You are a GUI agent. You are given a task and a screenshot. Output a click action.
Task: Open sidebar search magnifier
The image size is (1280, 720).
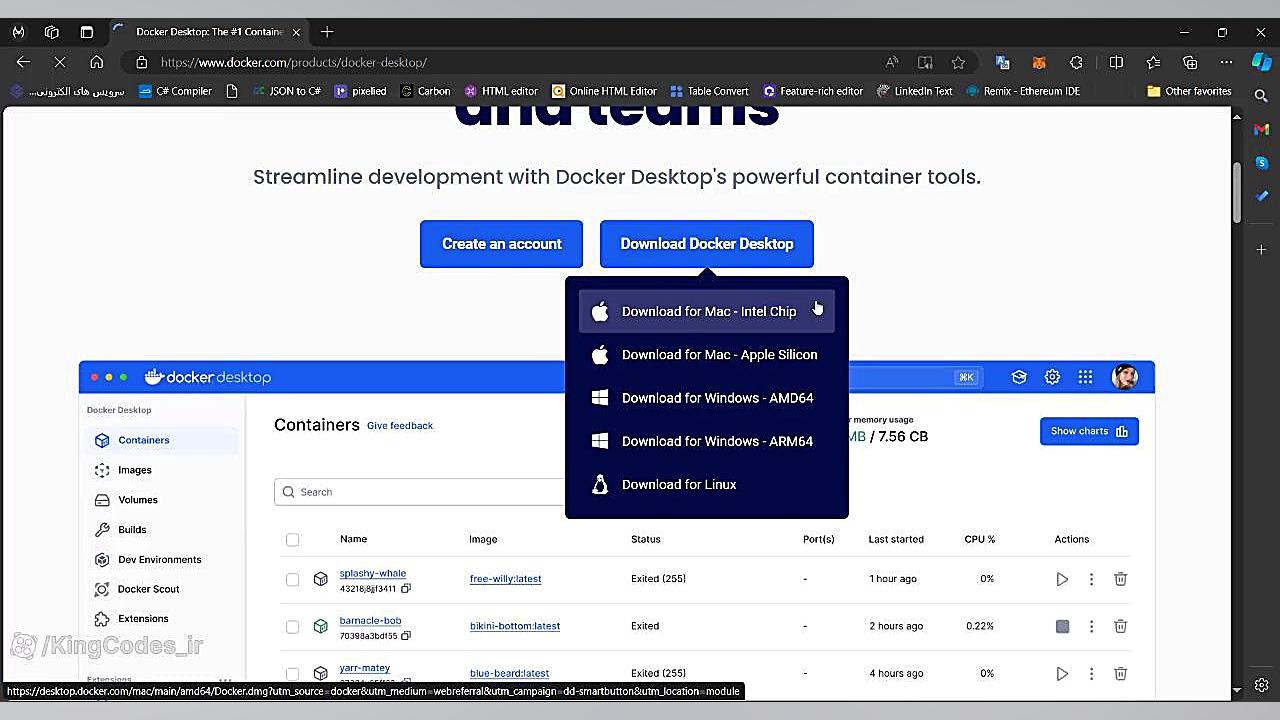[x=1261, y=96]
